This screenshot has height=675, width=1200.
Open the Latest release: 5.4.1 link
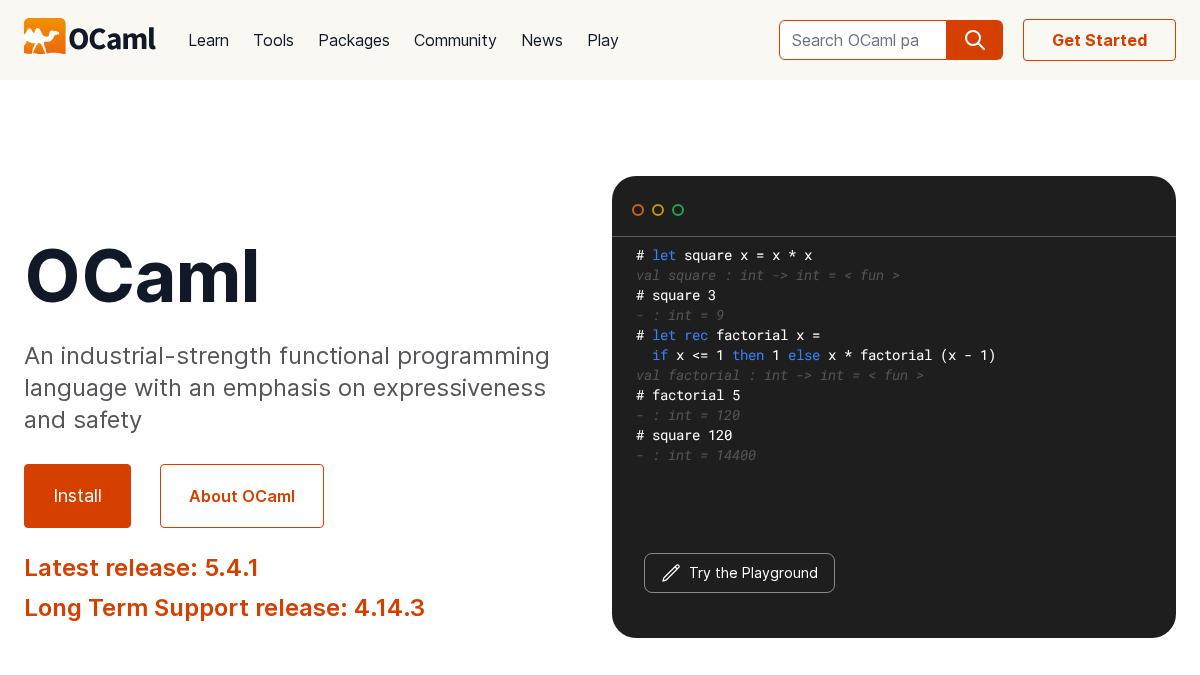(x=141, y=568)
